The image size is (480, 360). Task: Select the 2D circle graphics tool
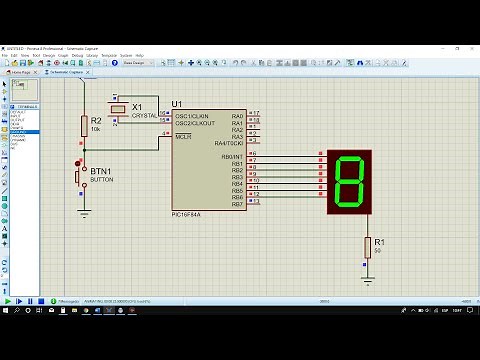pyautogui.click(x=4, y=206)
